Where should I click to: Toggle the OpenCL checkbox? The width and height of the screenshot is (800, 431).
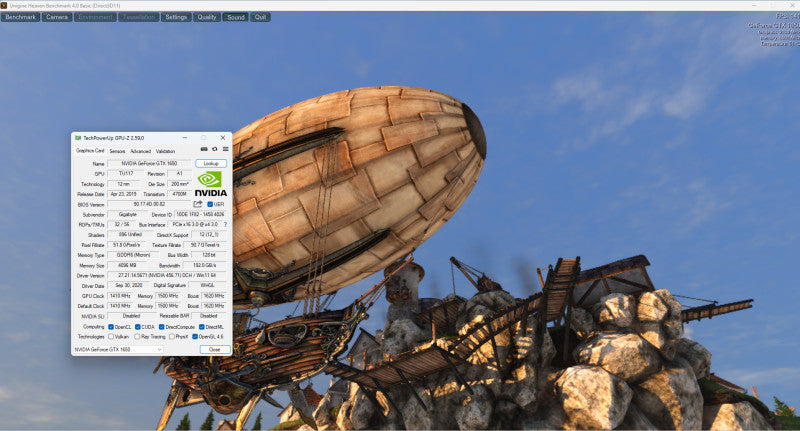tap(111, 327)
